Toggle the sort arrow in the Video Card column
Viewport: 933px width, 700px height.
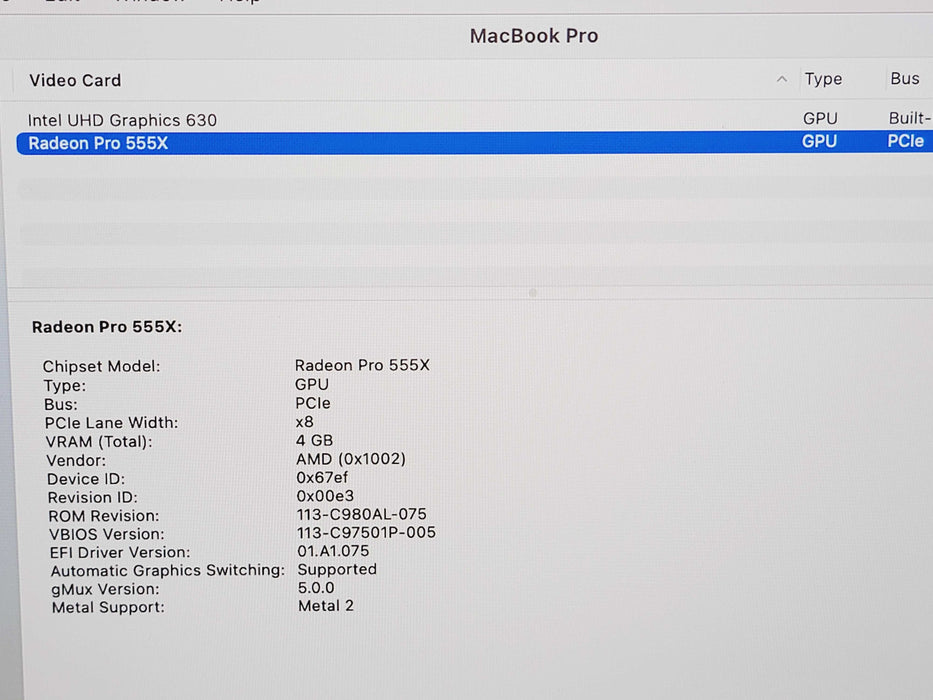coord(782,79)
